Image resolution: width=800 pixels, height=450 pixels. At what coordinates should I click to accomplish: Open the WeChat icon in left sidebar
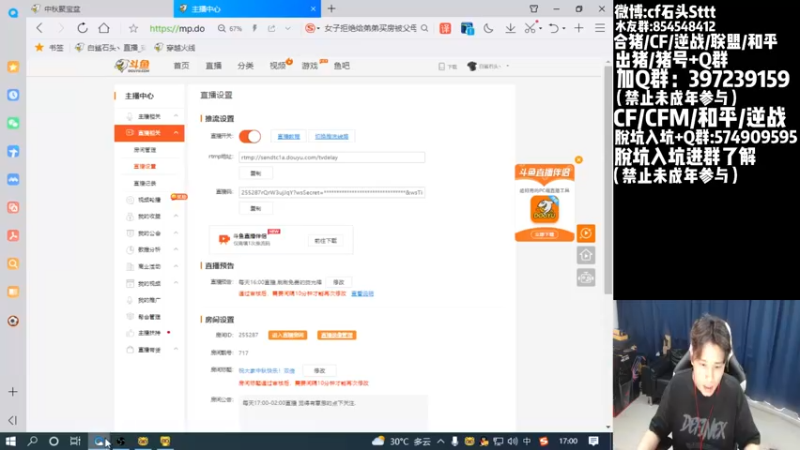point(13,123)
